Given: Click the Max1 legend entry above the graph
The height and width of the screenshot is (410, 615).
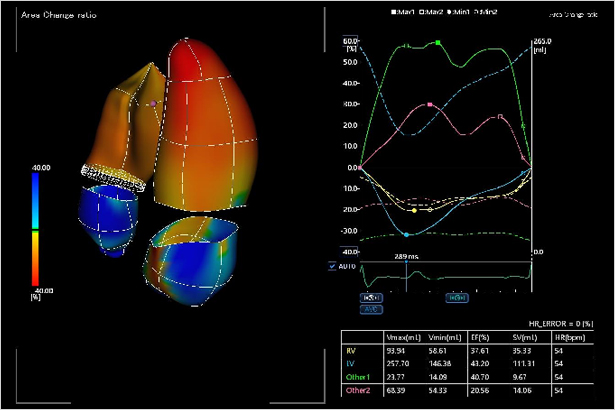Looking at the screenshot, I should pyautogui.click(x=405, y=13).
